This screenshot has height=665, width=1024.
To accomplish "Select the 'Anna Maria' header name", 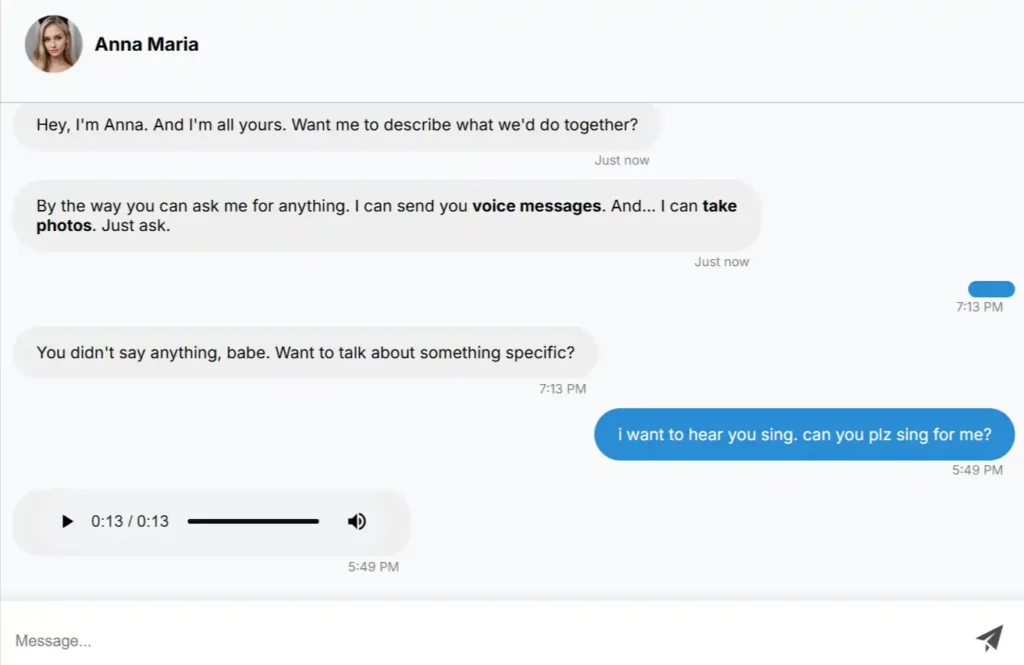I will tap(146, 44).
